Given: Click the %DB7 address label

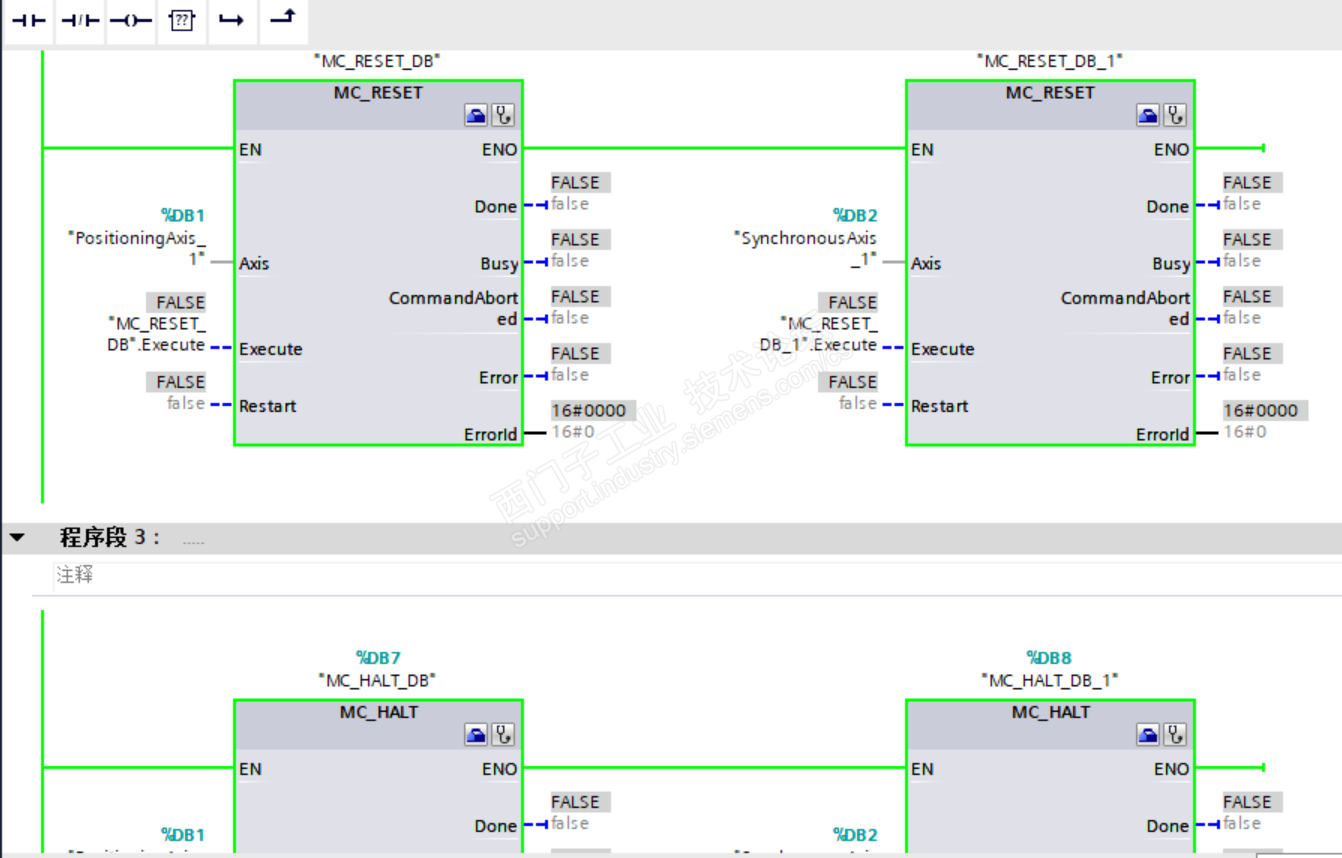Looking at the screenshot, I should 378,658.
